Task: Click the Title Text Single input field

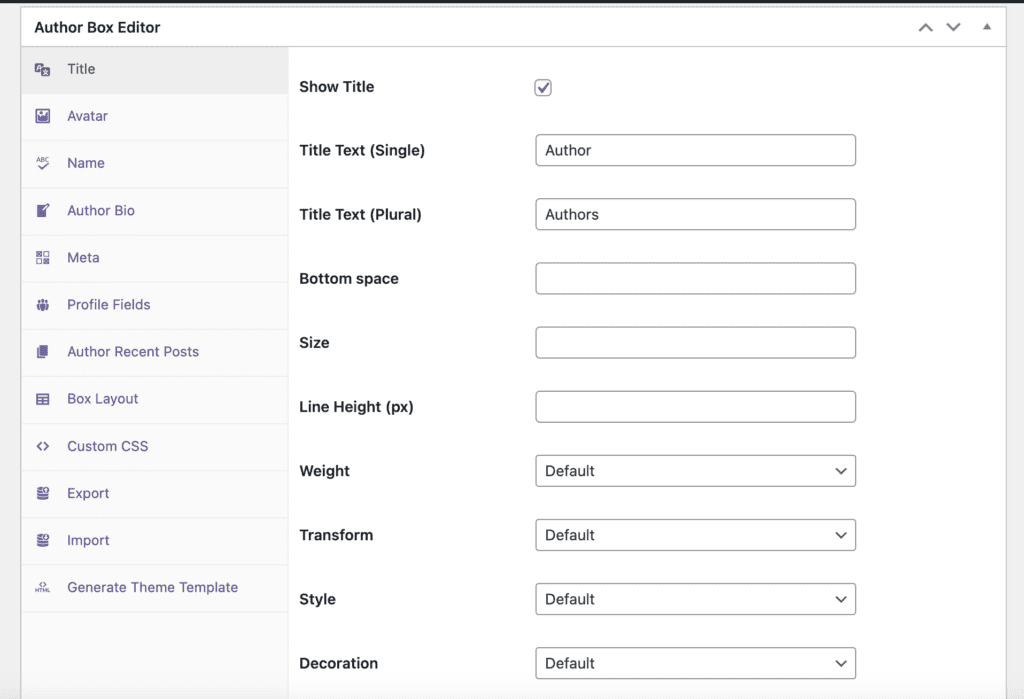Action: click(695, 150)
